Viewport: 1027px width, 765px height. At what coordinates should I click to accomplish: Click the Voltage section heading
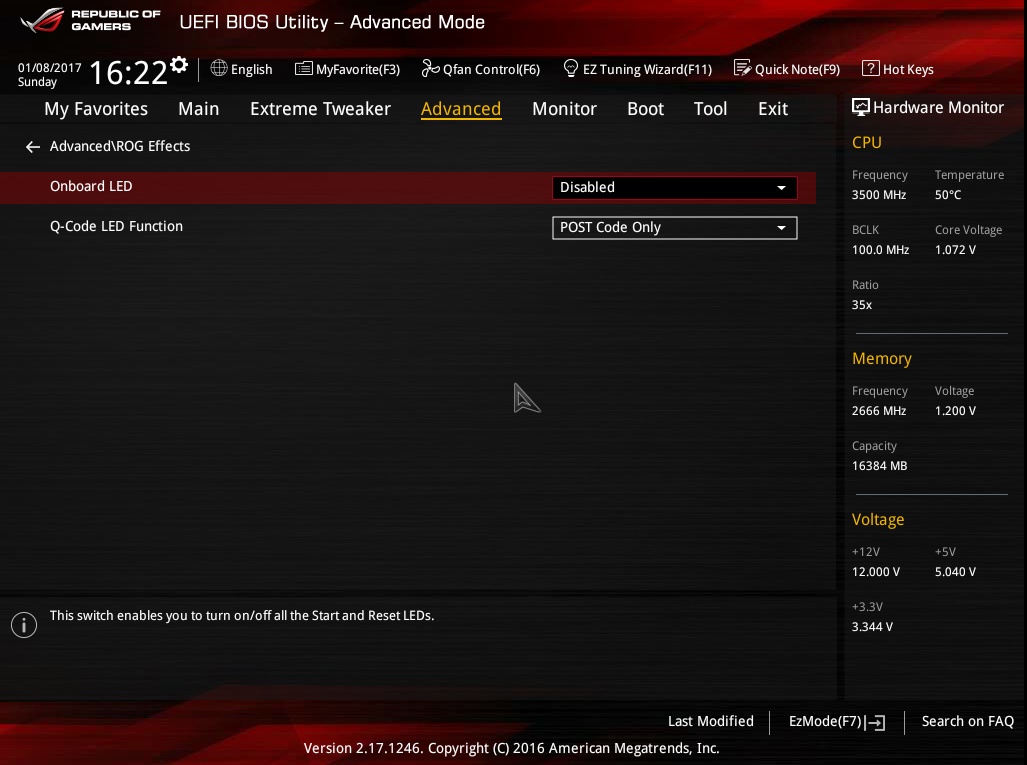pos(878,520)
